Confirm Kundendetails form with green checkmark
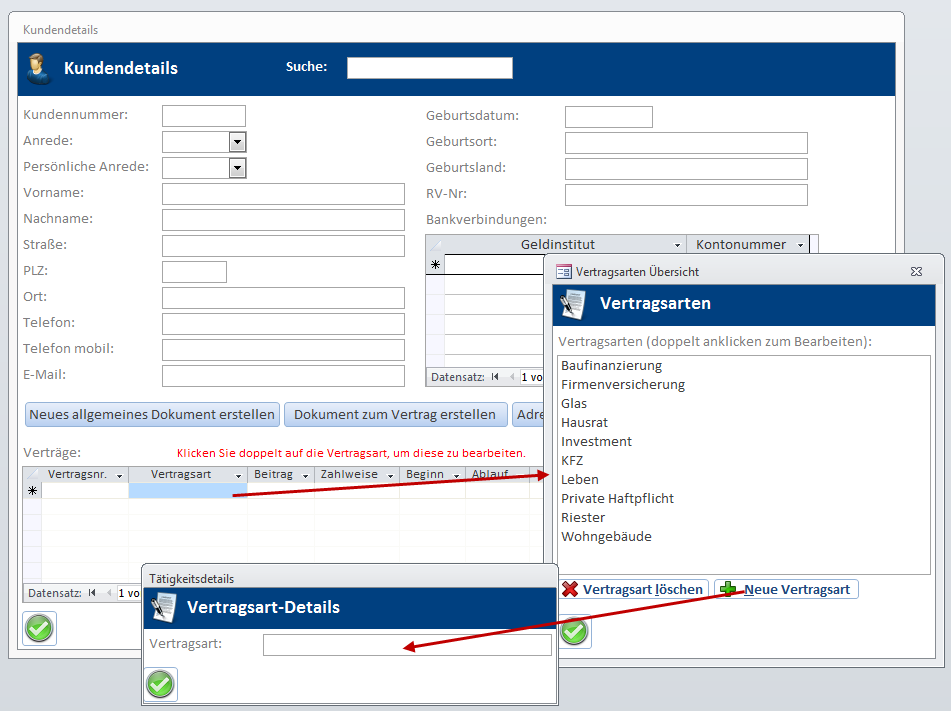 (x=39, y=628)
